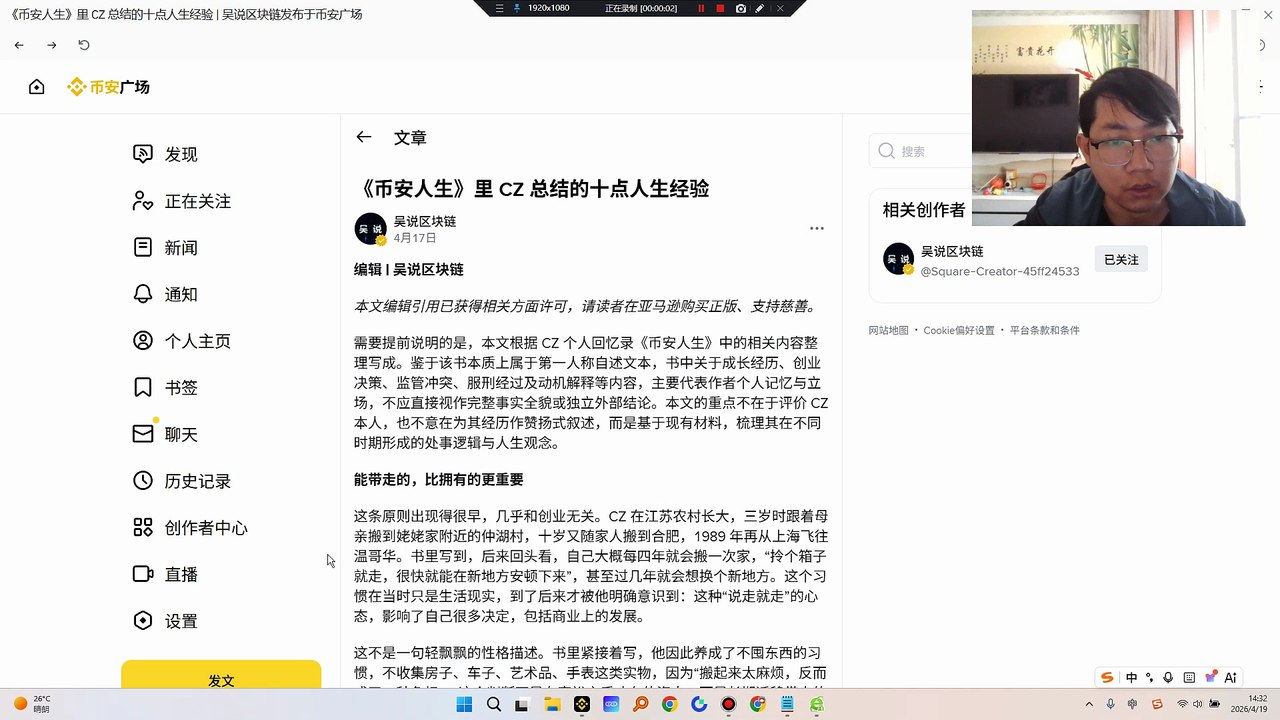Open 书签 in the sidebar

click(x=166, y=387)
